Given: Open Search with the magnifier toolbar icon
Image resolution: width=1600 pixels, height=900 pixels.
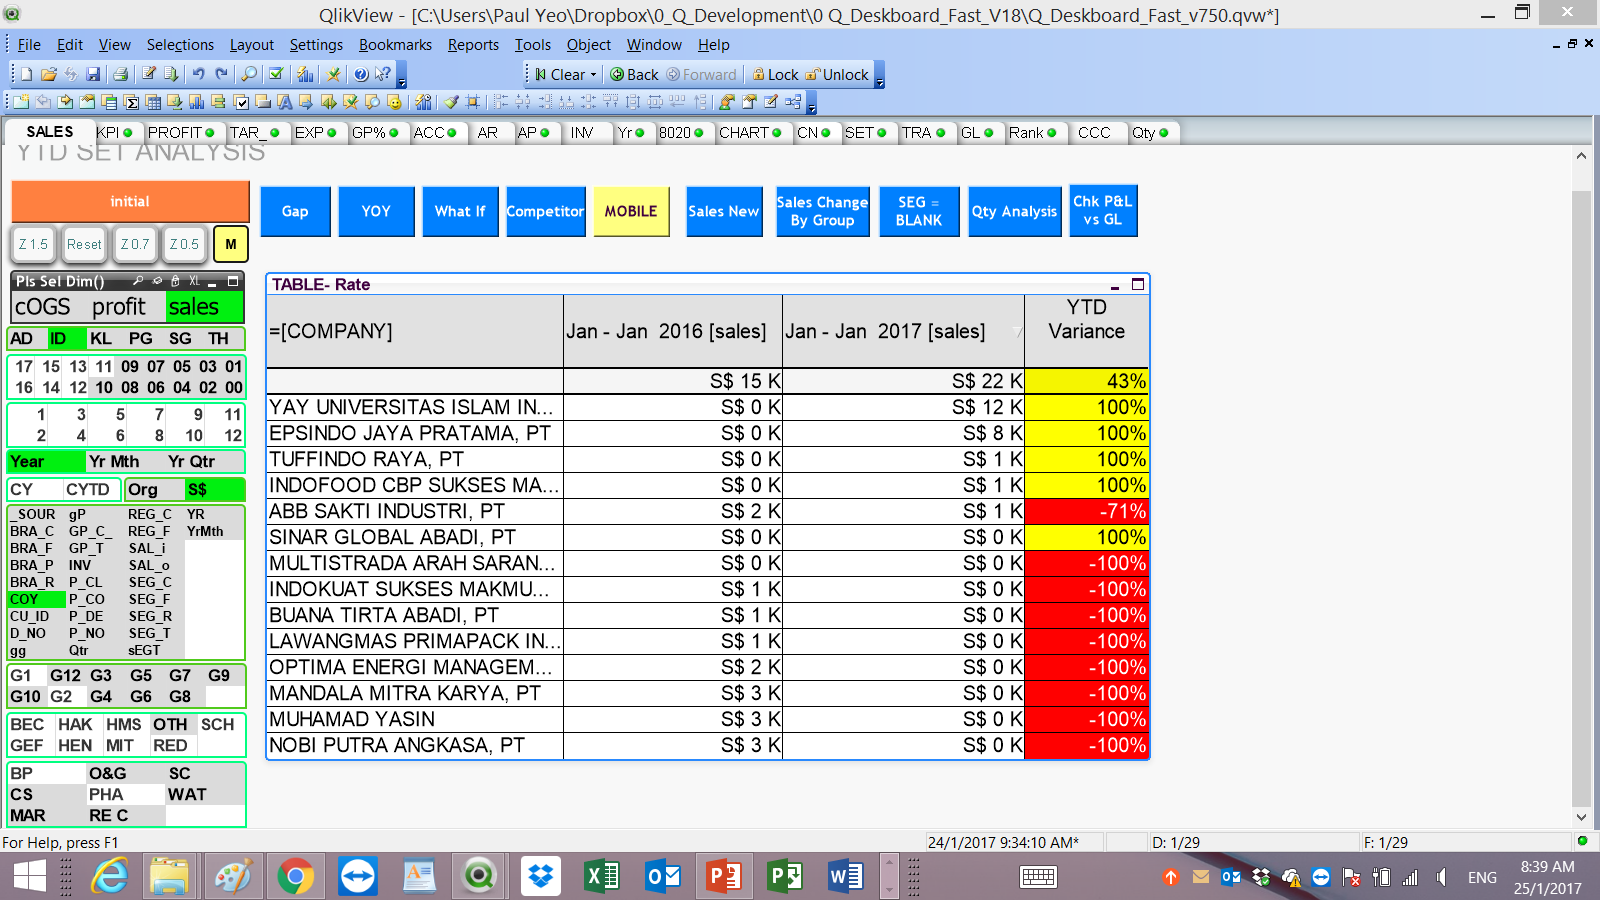Looking at the screenshot, I should 249,74.
